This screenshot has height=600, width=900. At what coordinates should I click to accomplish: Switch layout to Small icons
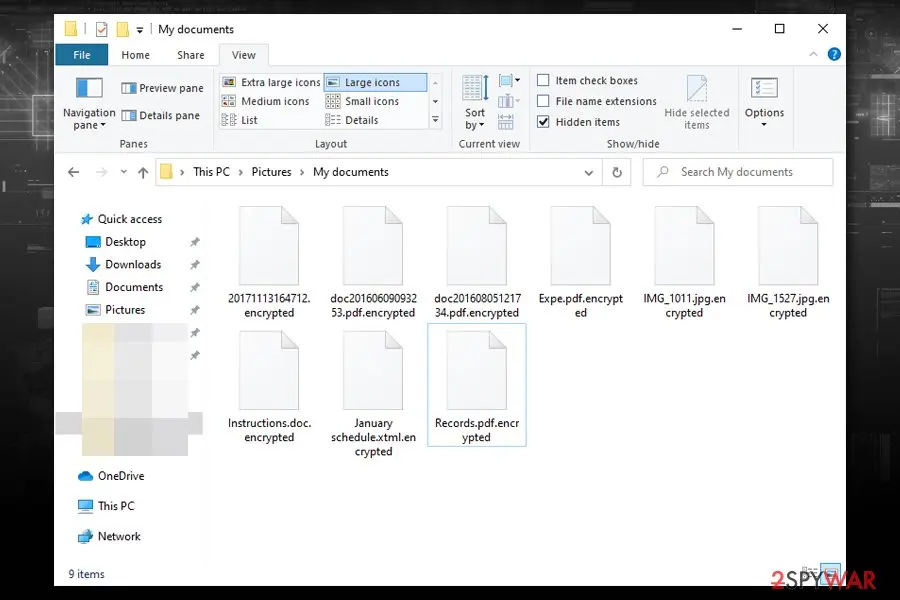[362, 101]
